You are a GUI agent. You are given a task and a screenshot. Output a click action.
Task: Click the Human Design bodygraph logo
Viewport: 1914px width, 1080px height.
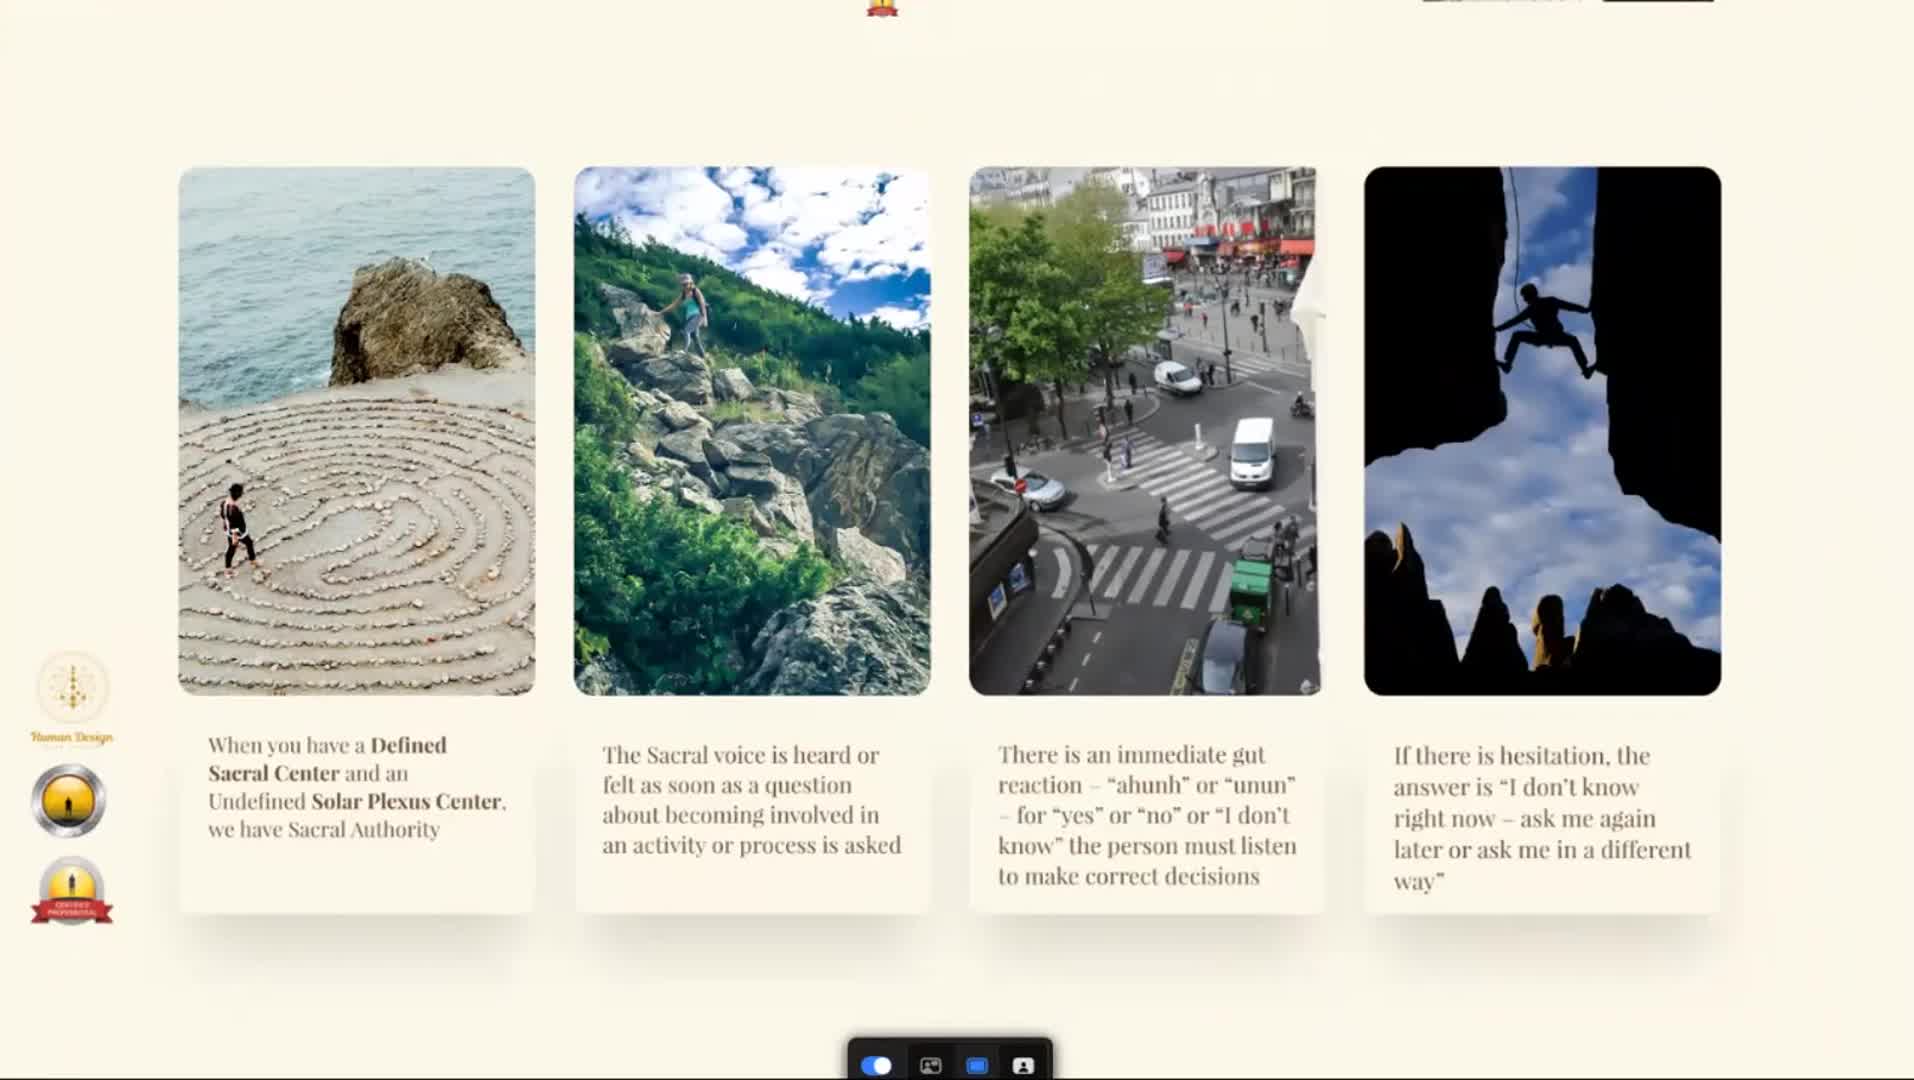click(72, 688)
